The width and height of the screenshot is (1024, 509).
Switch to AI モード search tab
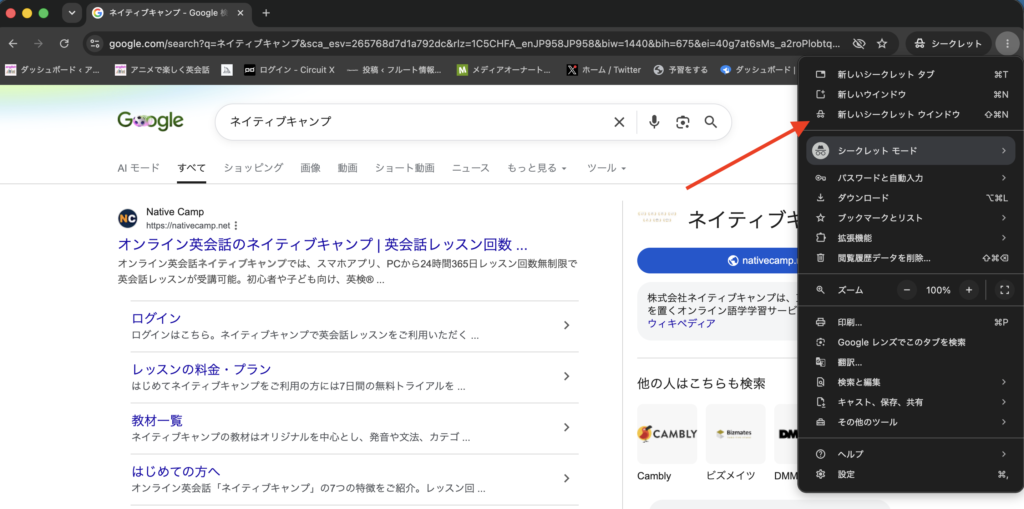pyautogui.click(x=138, y=168)
